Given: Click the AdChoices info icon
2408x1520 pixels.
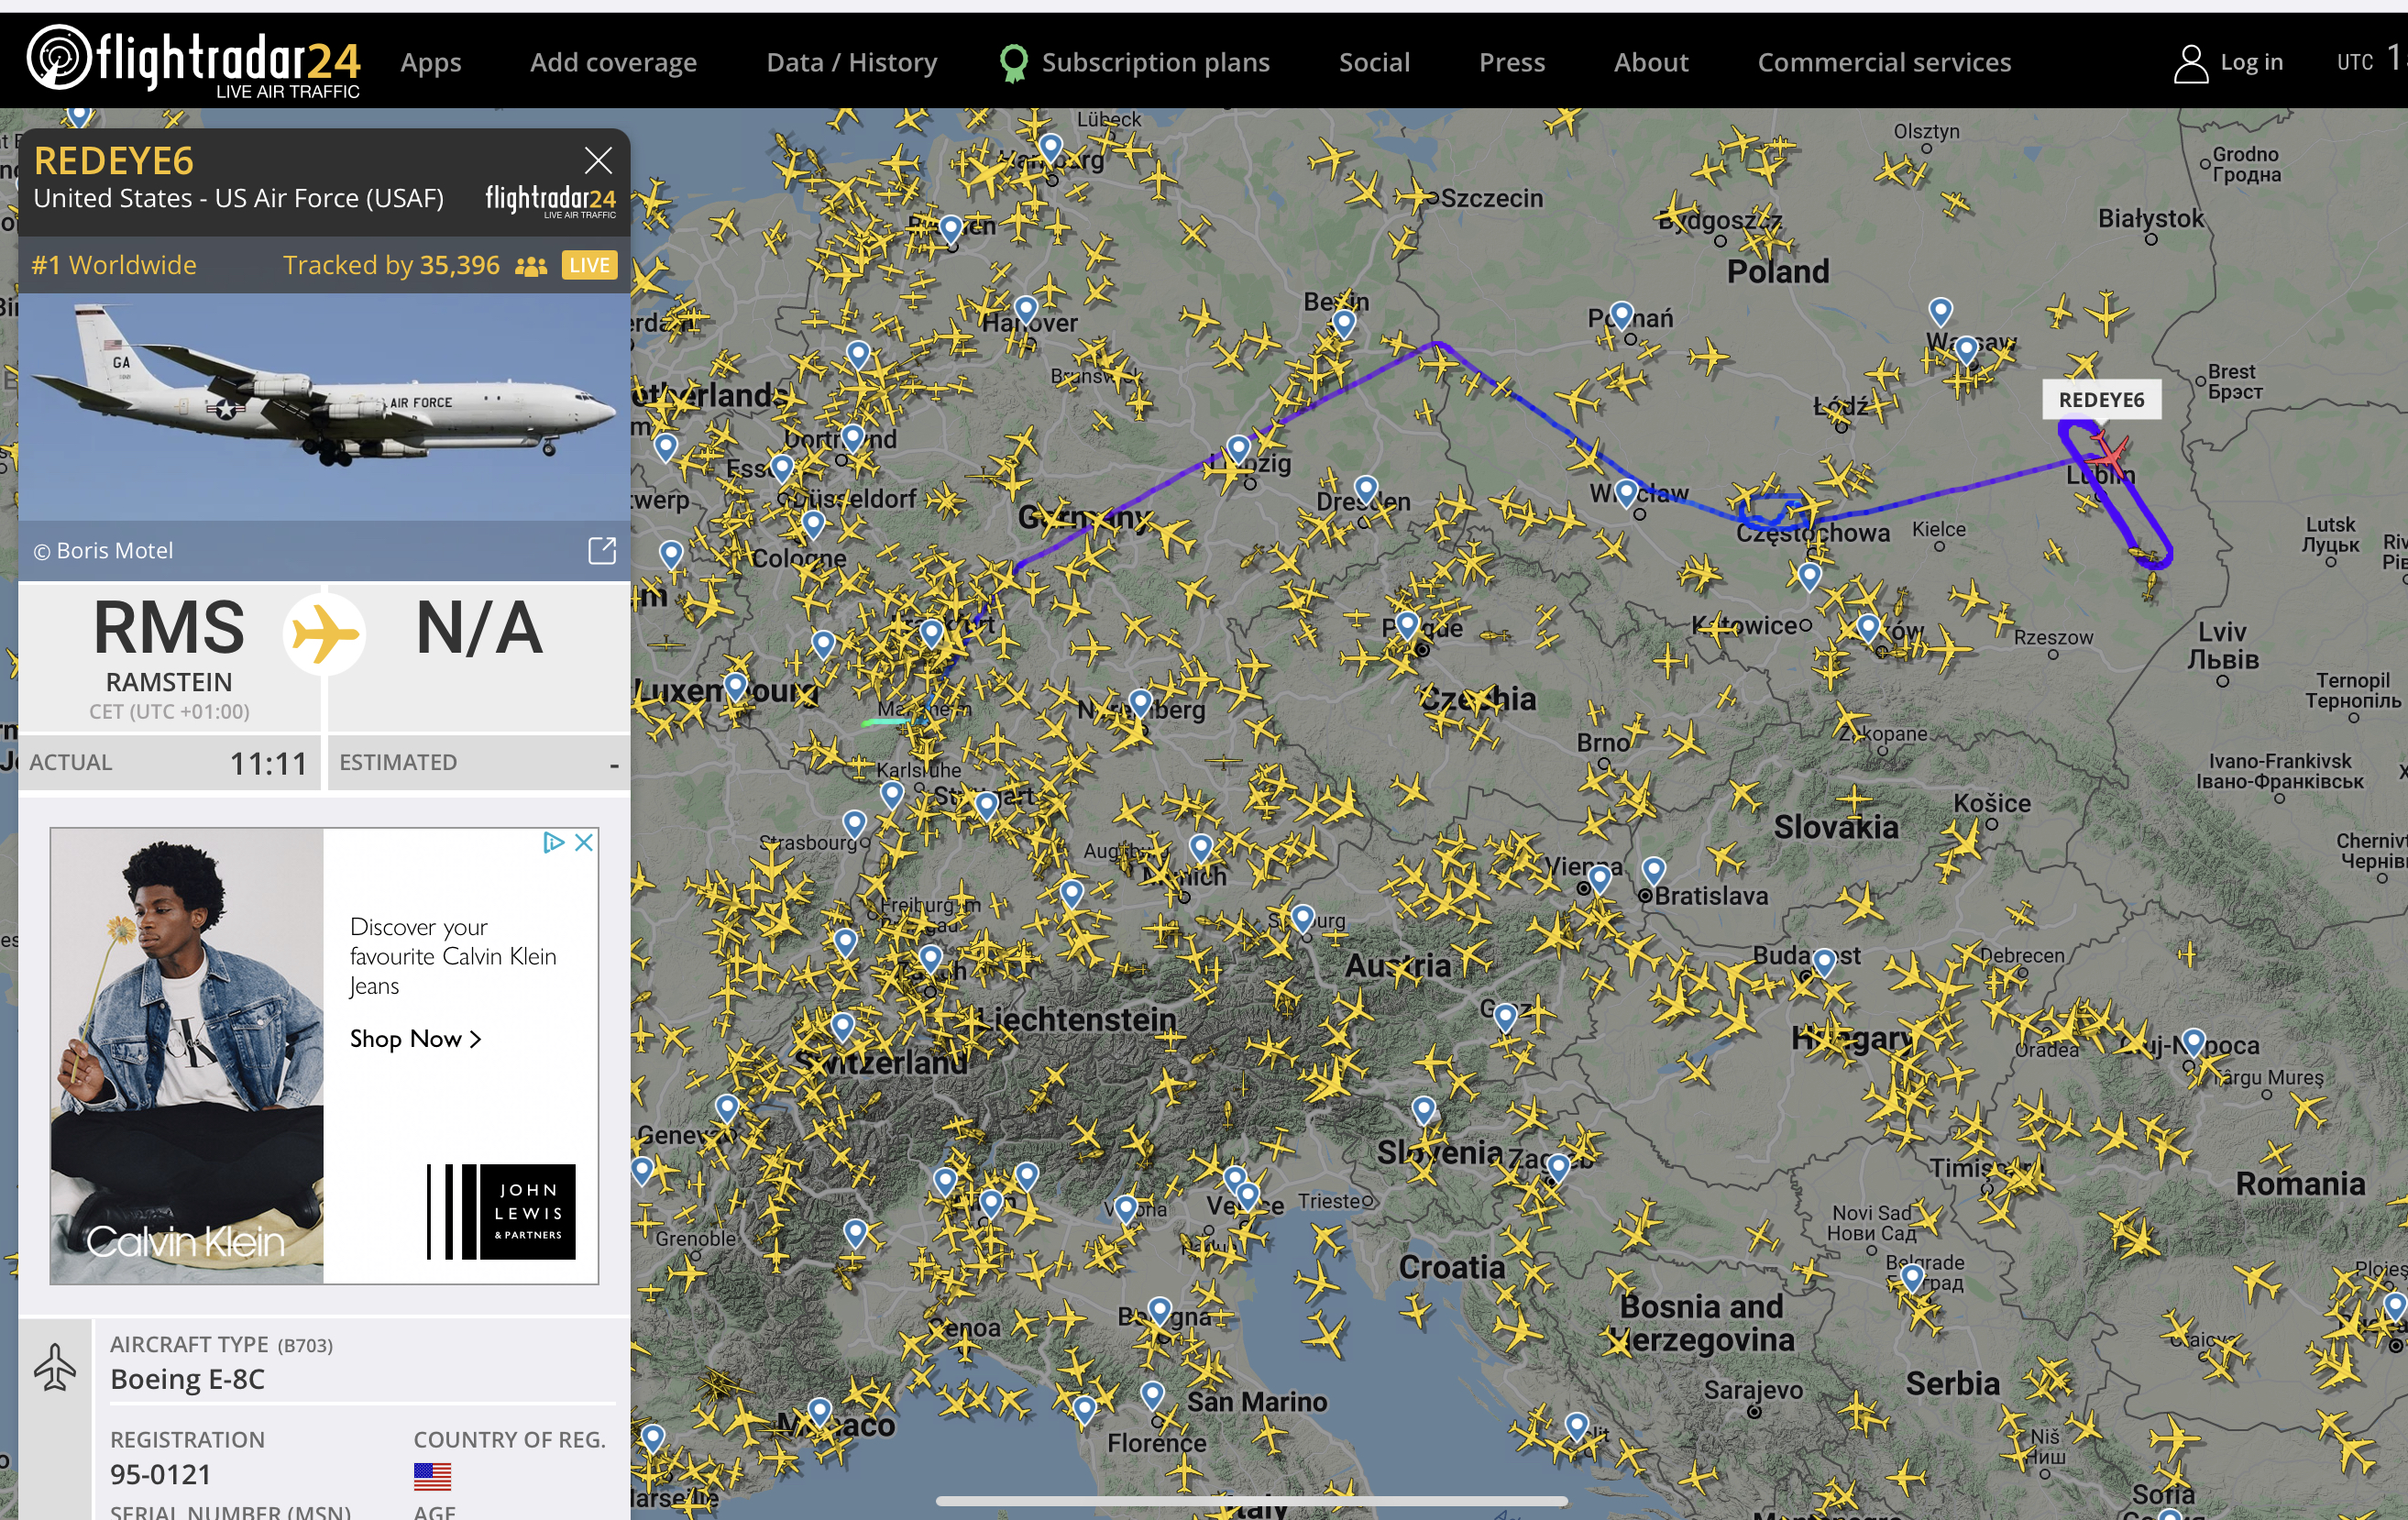Looking at the screenshot, I should (x=553, y=842).
